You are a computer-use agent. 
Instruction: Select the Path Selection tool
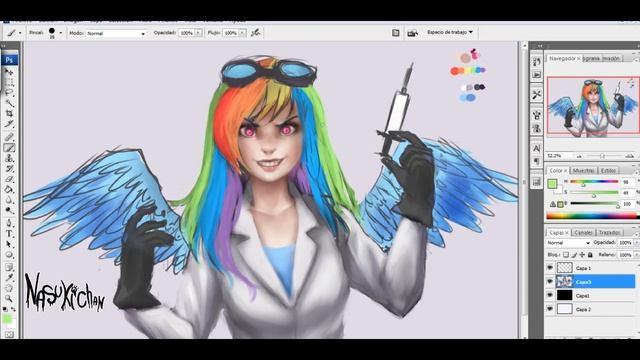(x=9, y=244)
